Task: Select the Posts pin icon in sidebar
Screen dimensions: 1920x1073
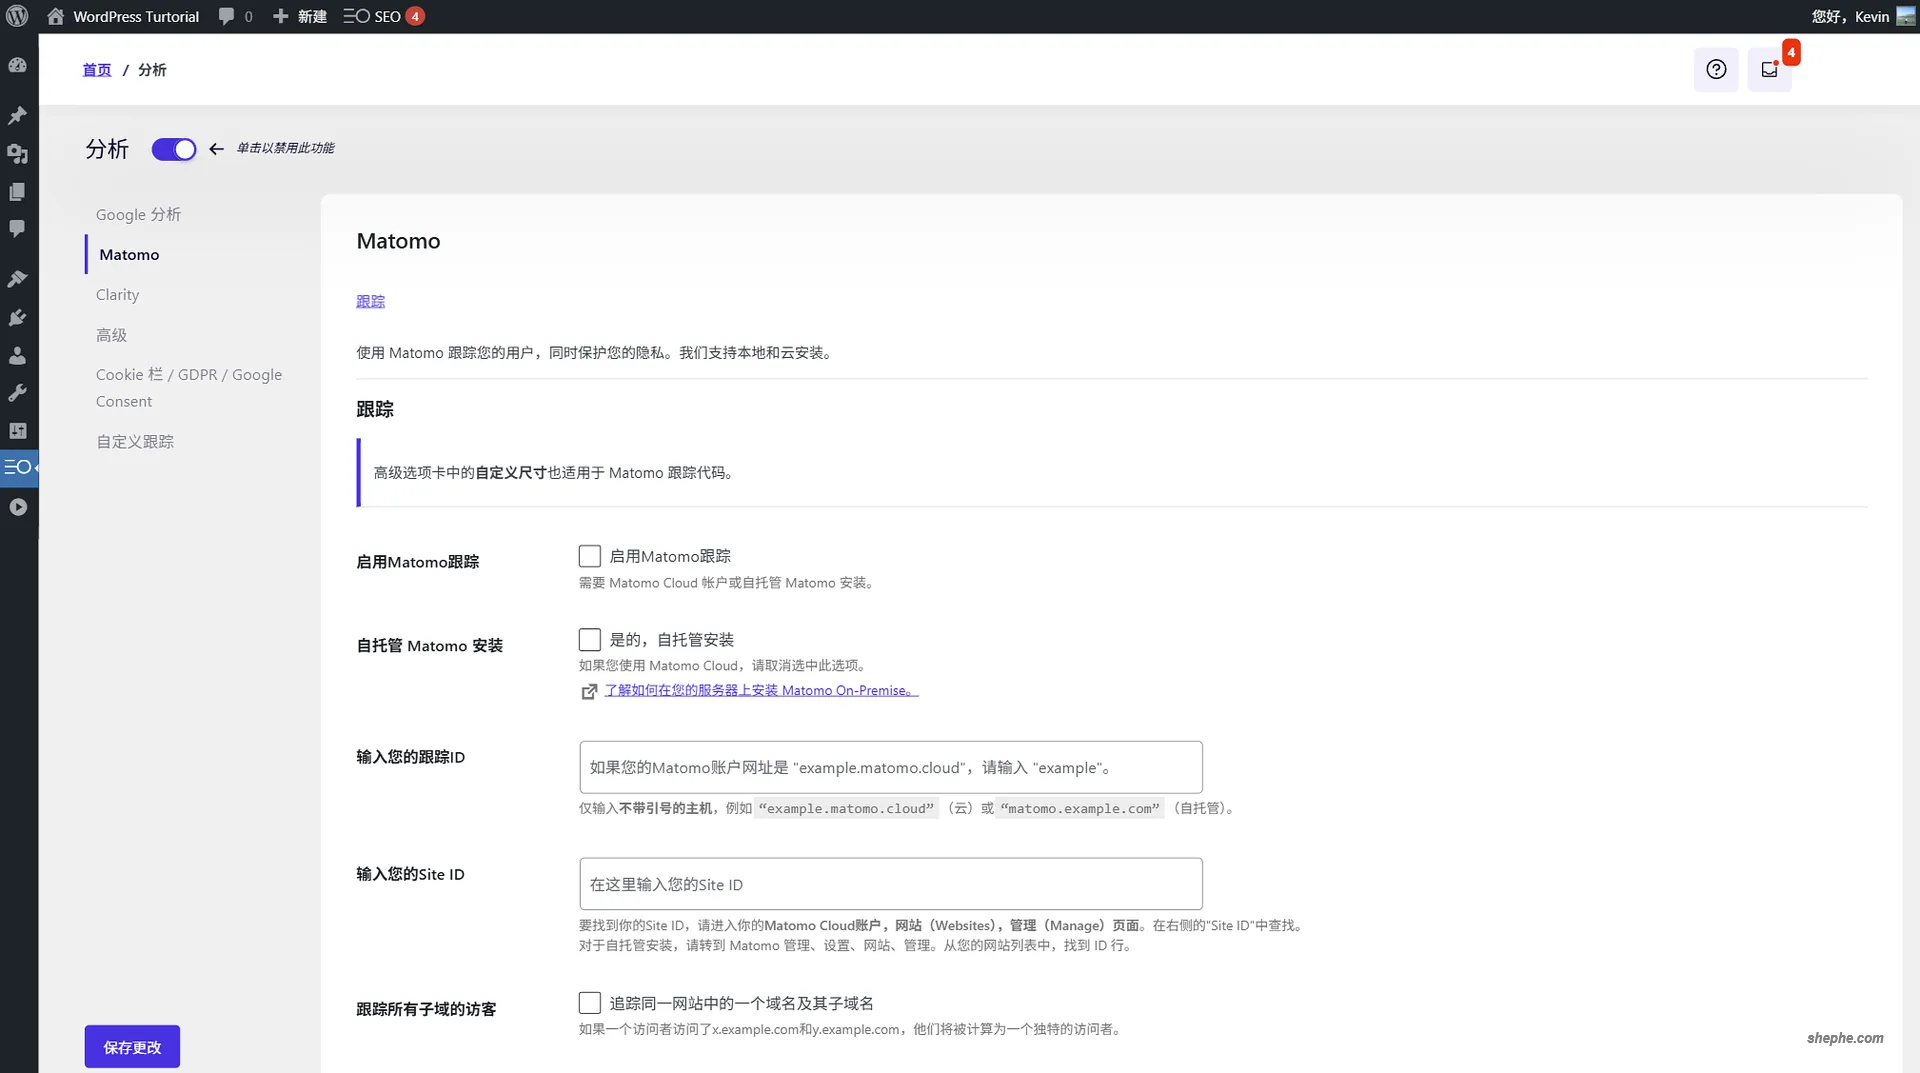Action: [18, 115]
